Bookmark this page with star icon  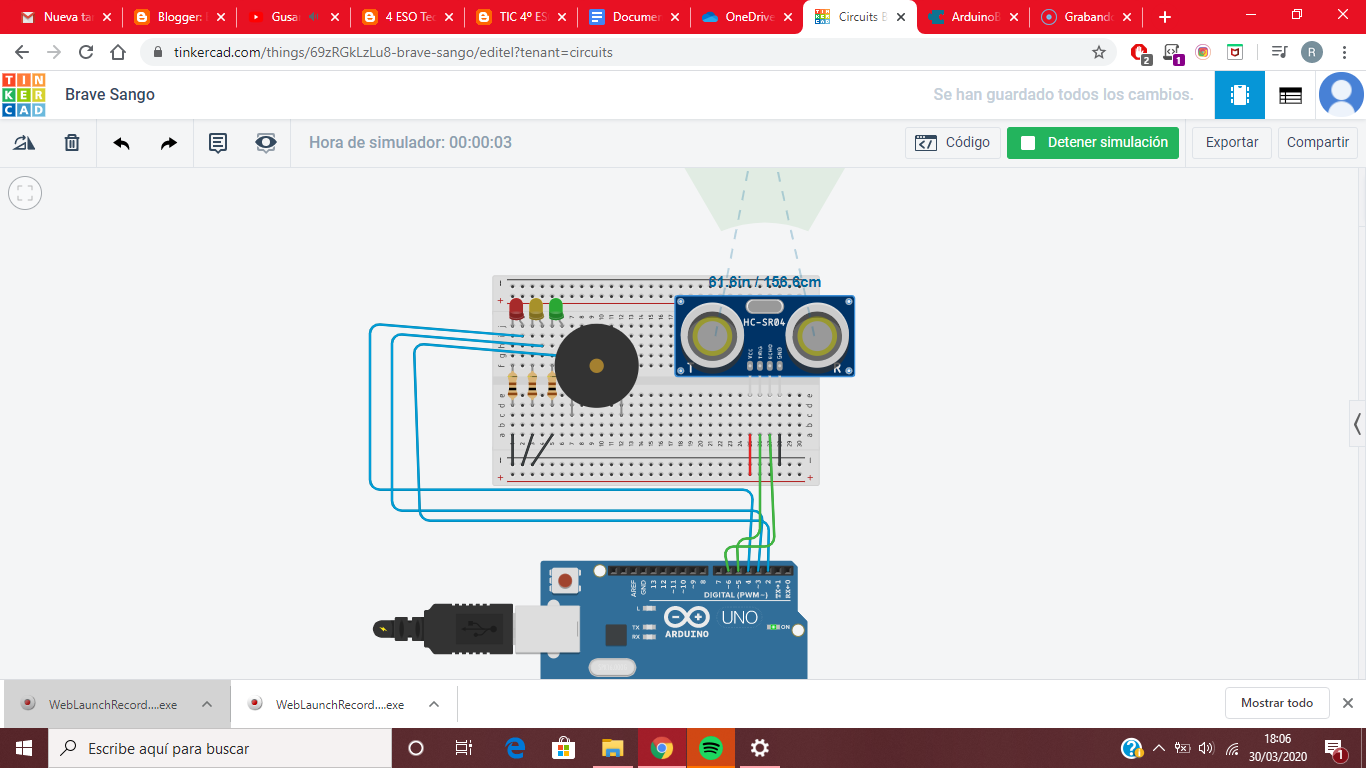pos(1098,52)
